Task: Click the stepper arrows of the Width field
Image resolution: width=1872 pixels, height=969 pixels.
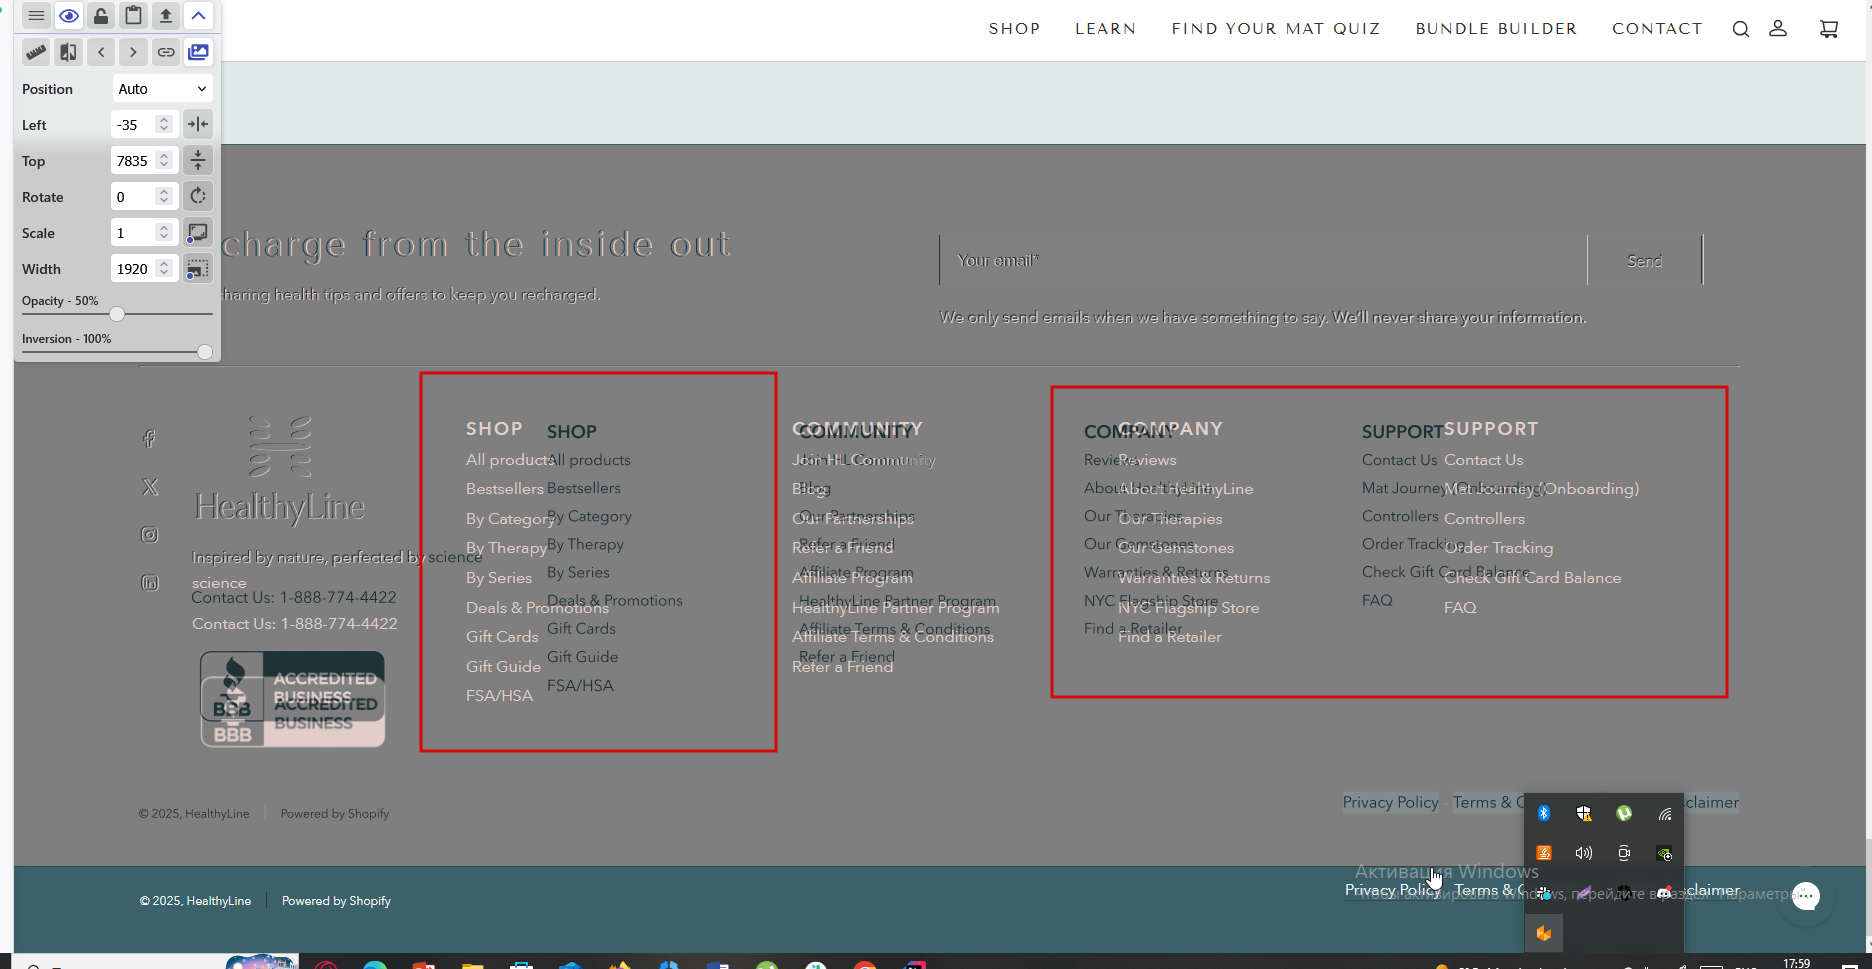Action: pyautogui.click(x=164, y=269)
